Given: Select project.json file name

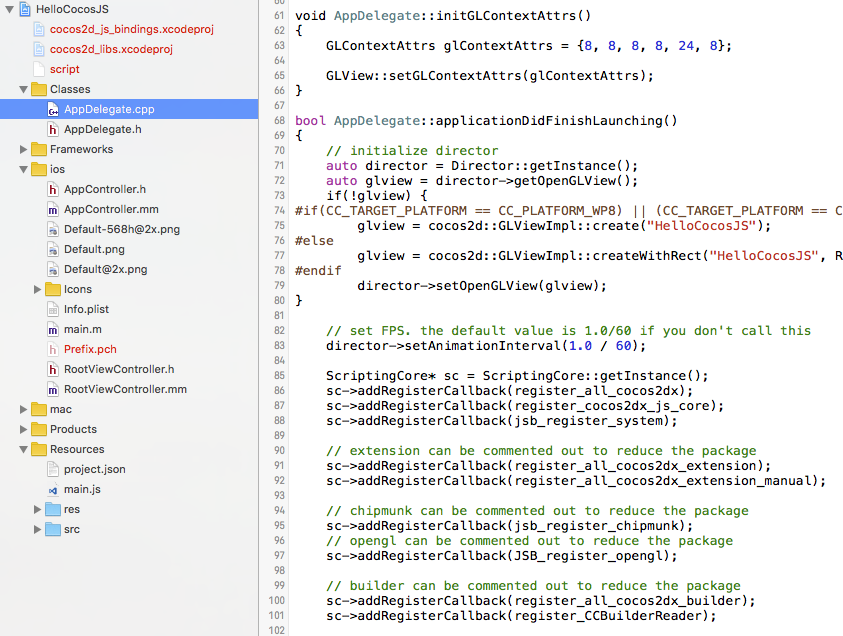Looking at the screenshot, I should click(95, 469).
